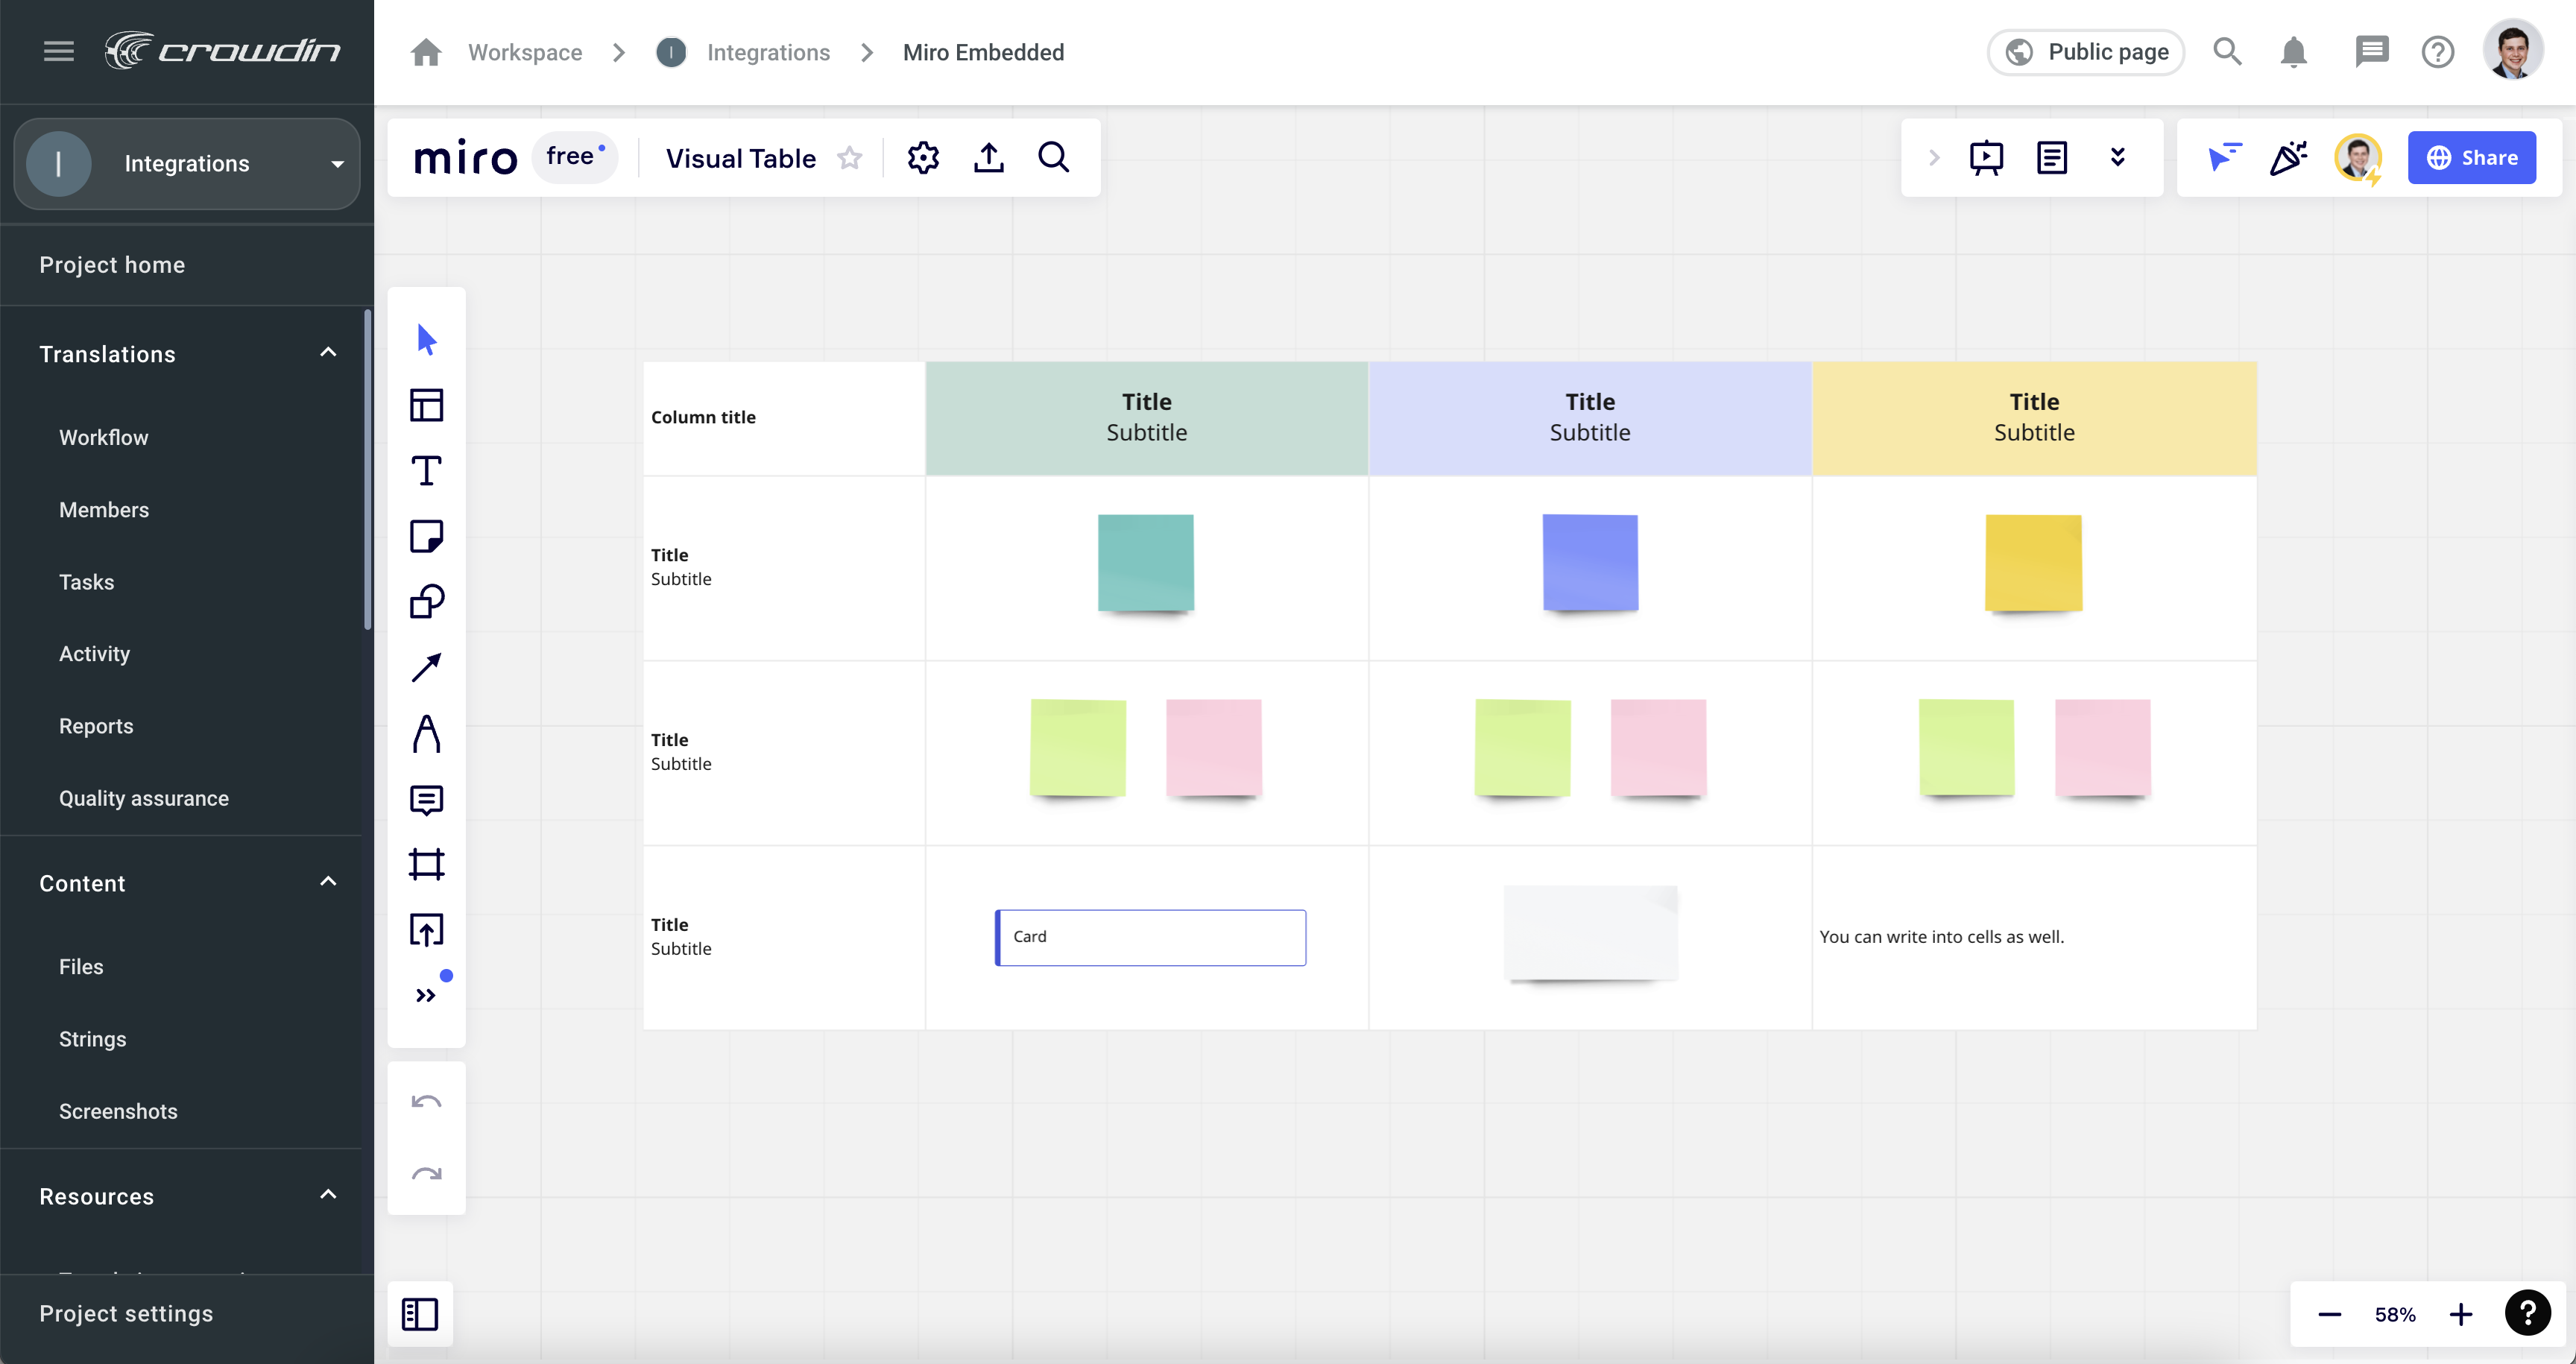
Task: Select the Comment tool
Action: 426,799
